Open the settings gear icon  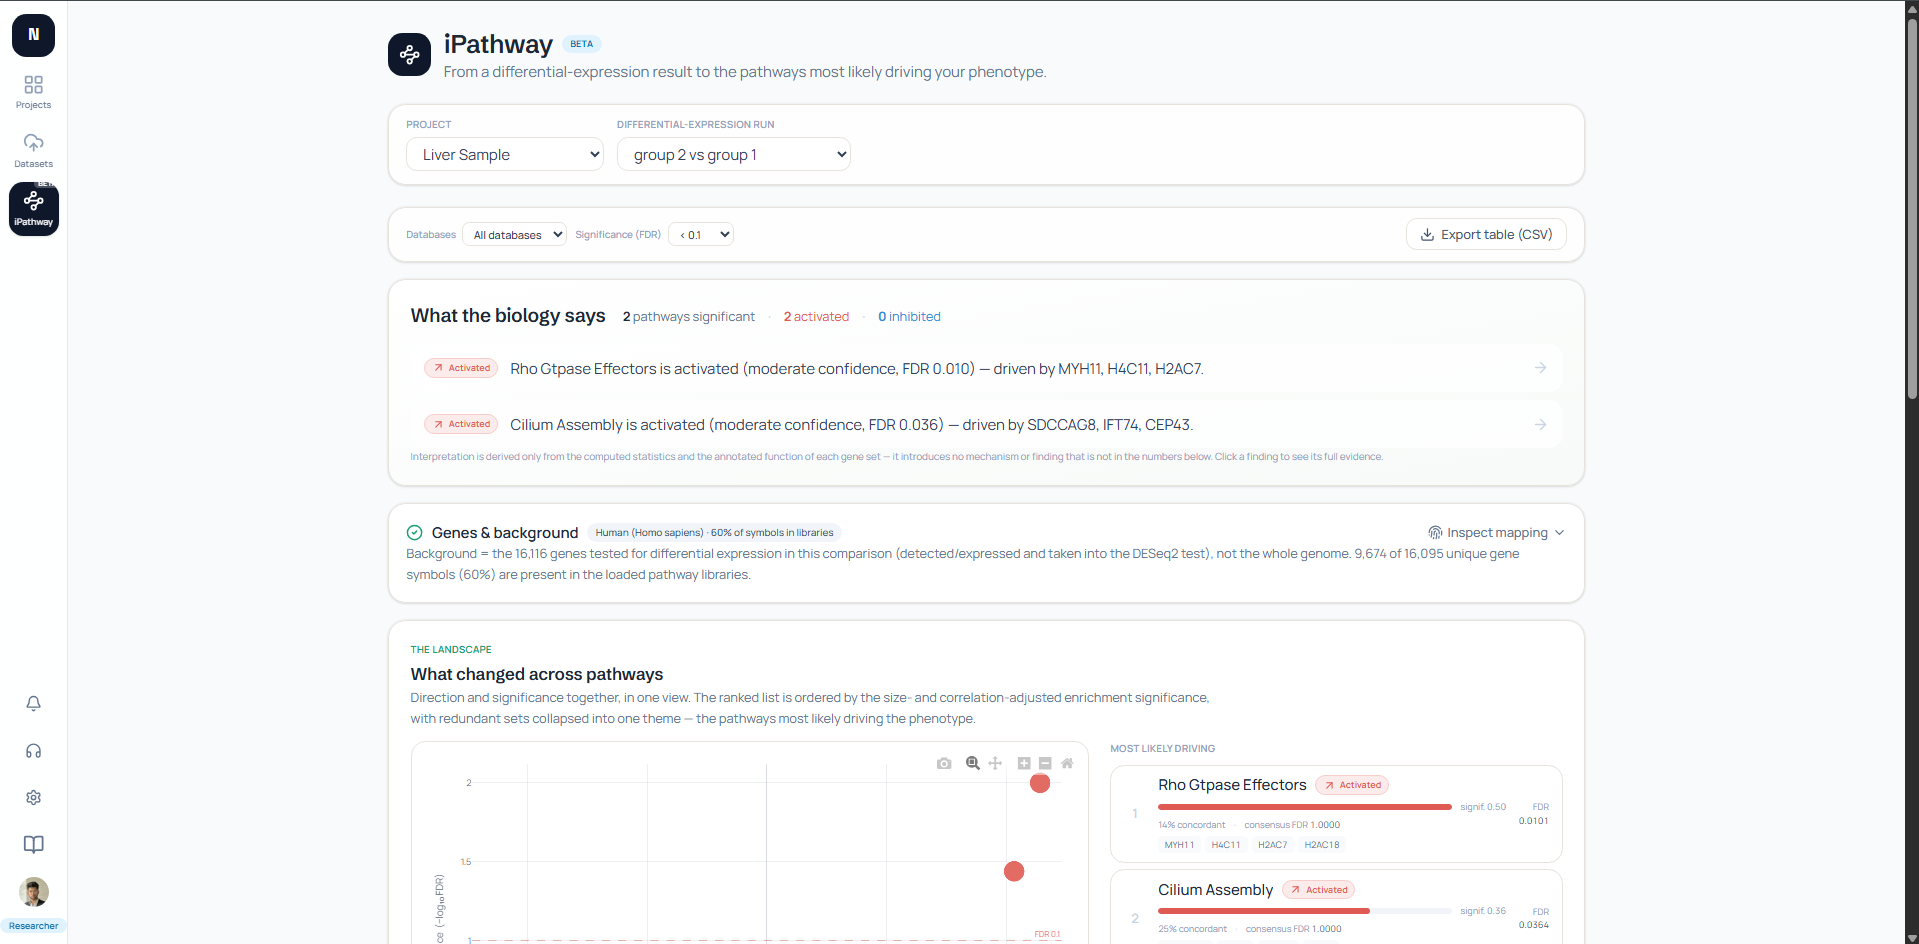tap(33, 798)
